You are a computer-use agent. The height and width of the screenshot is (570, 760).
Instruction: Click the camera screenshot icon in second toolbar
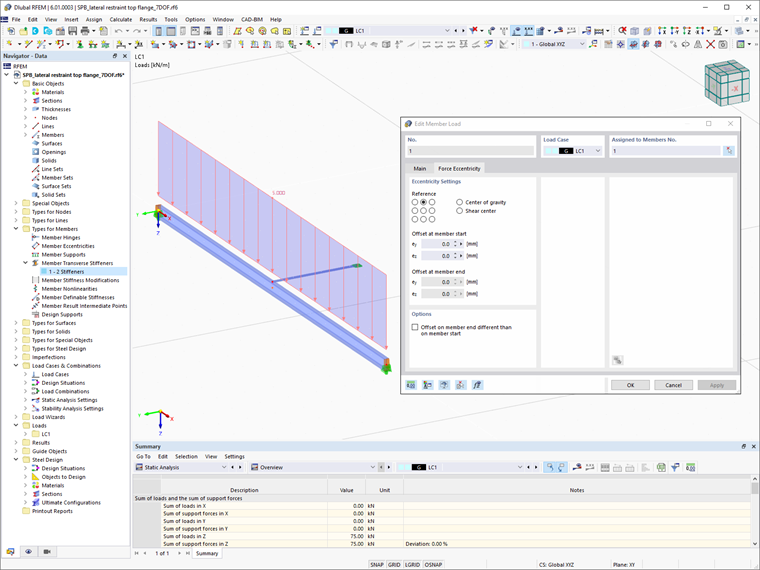723,44
